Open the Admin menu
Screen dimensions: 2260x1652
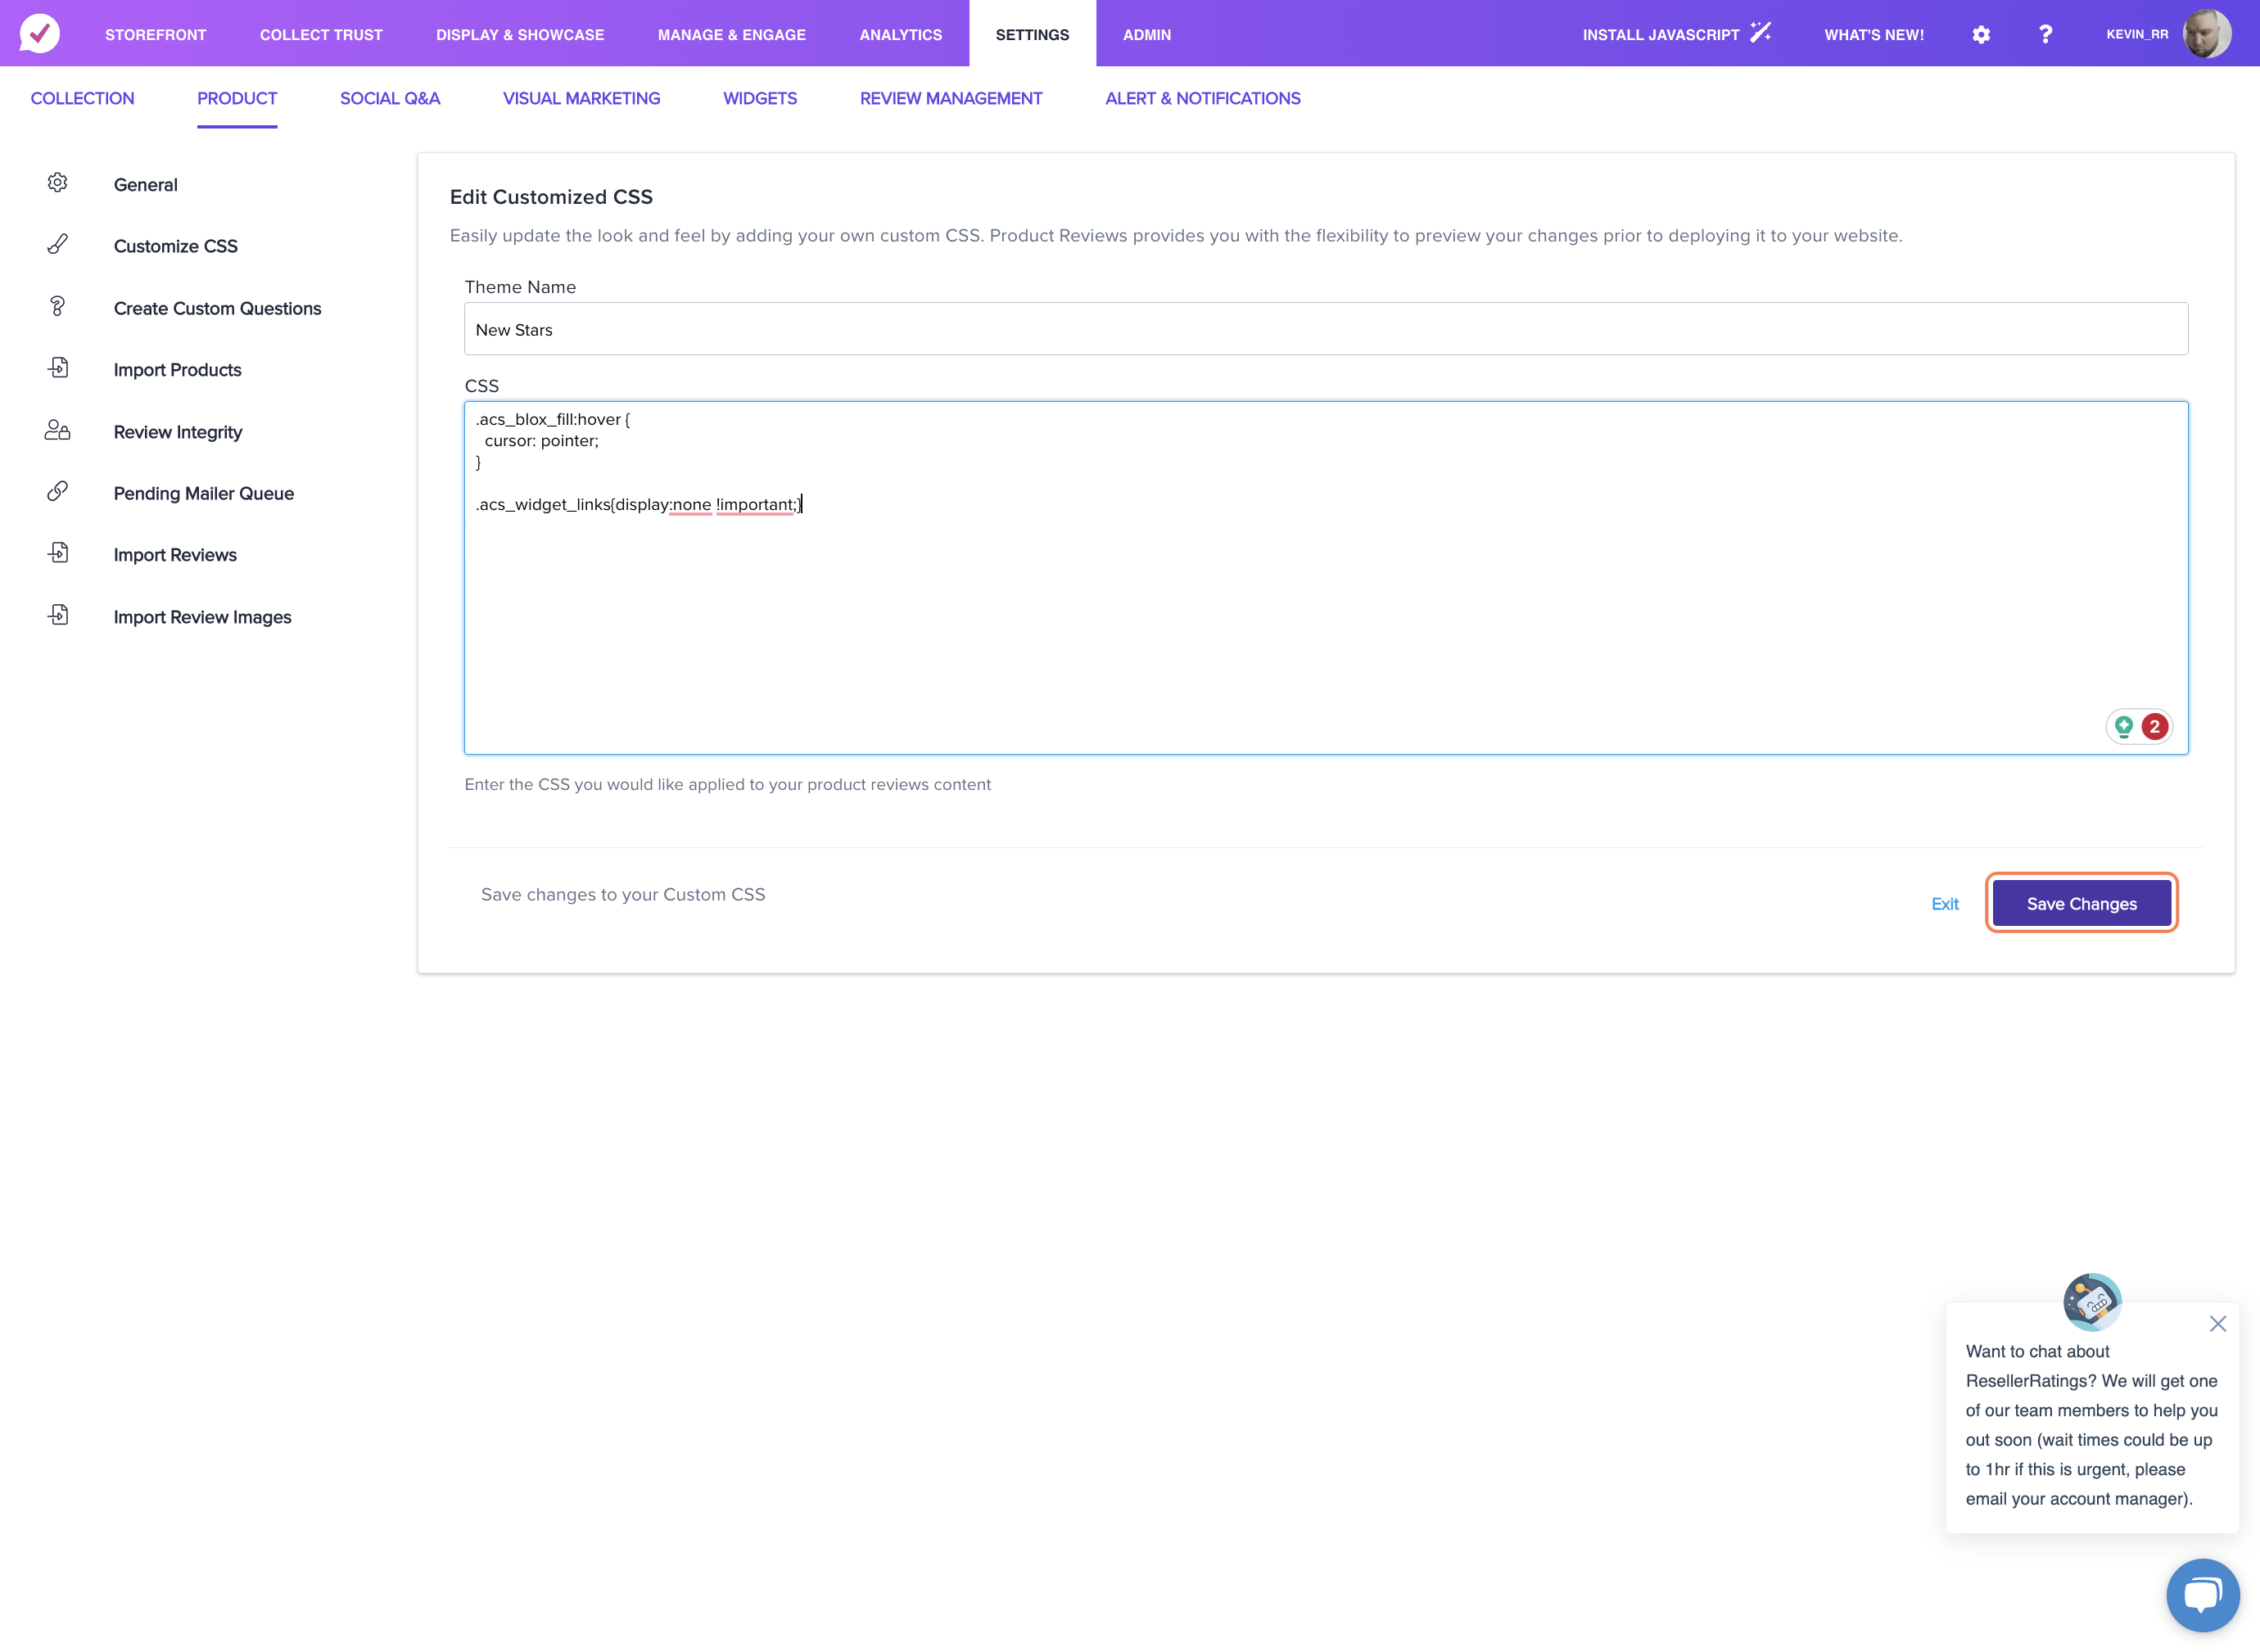click(x=1147, y=34)
